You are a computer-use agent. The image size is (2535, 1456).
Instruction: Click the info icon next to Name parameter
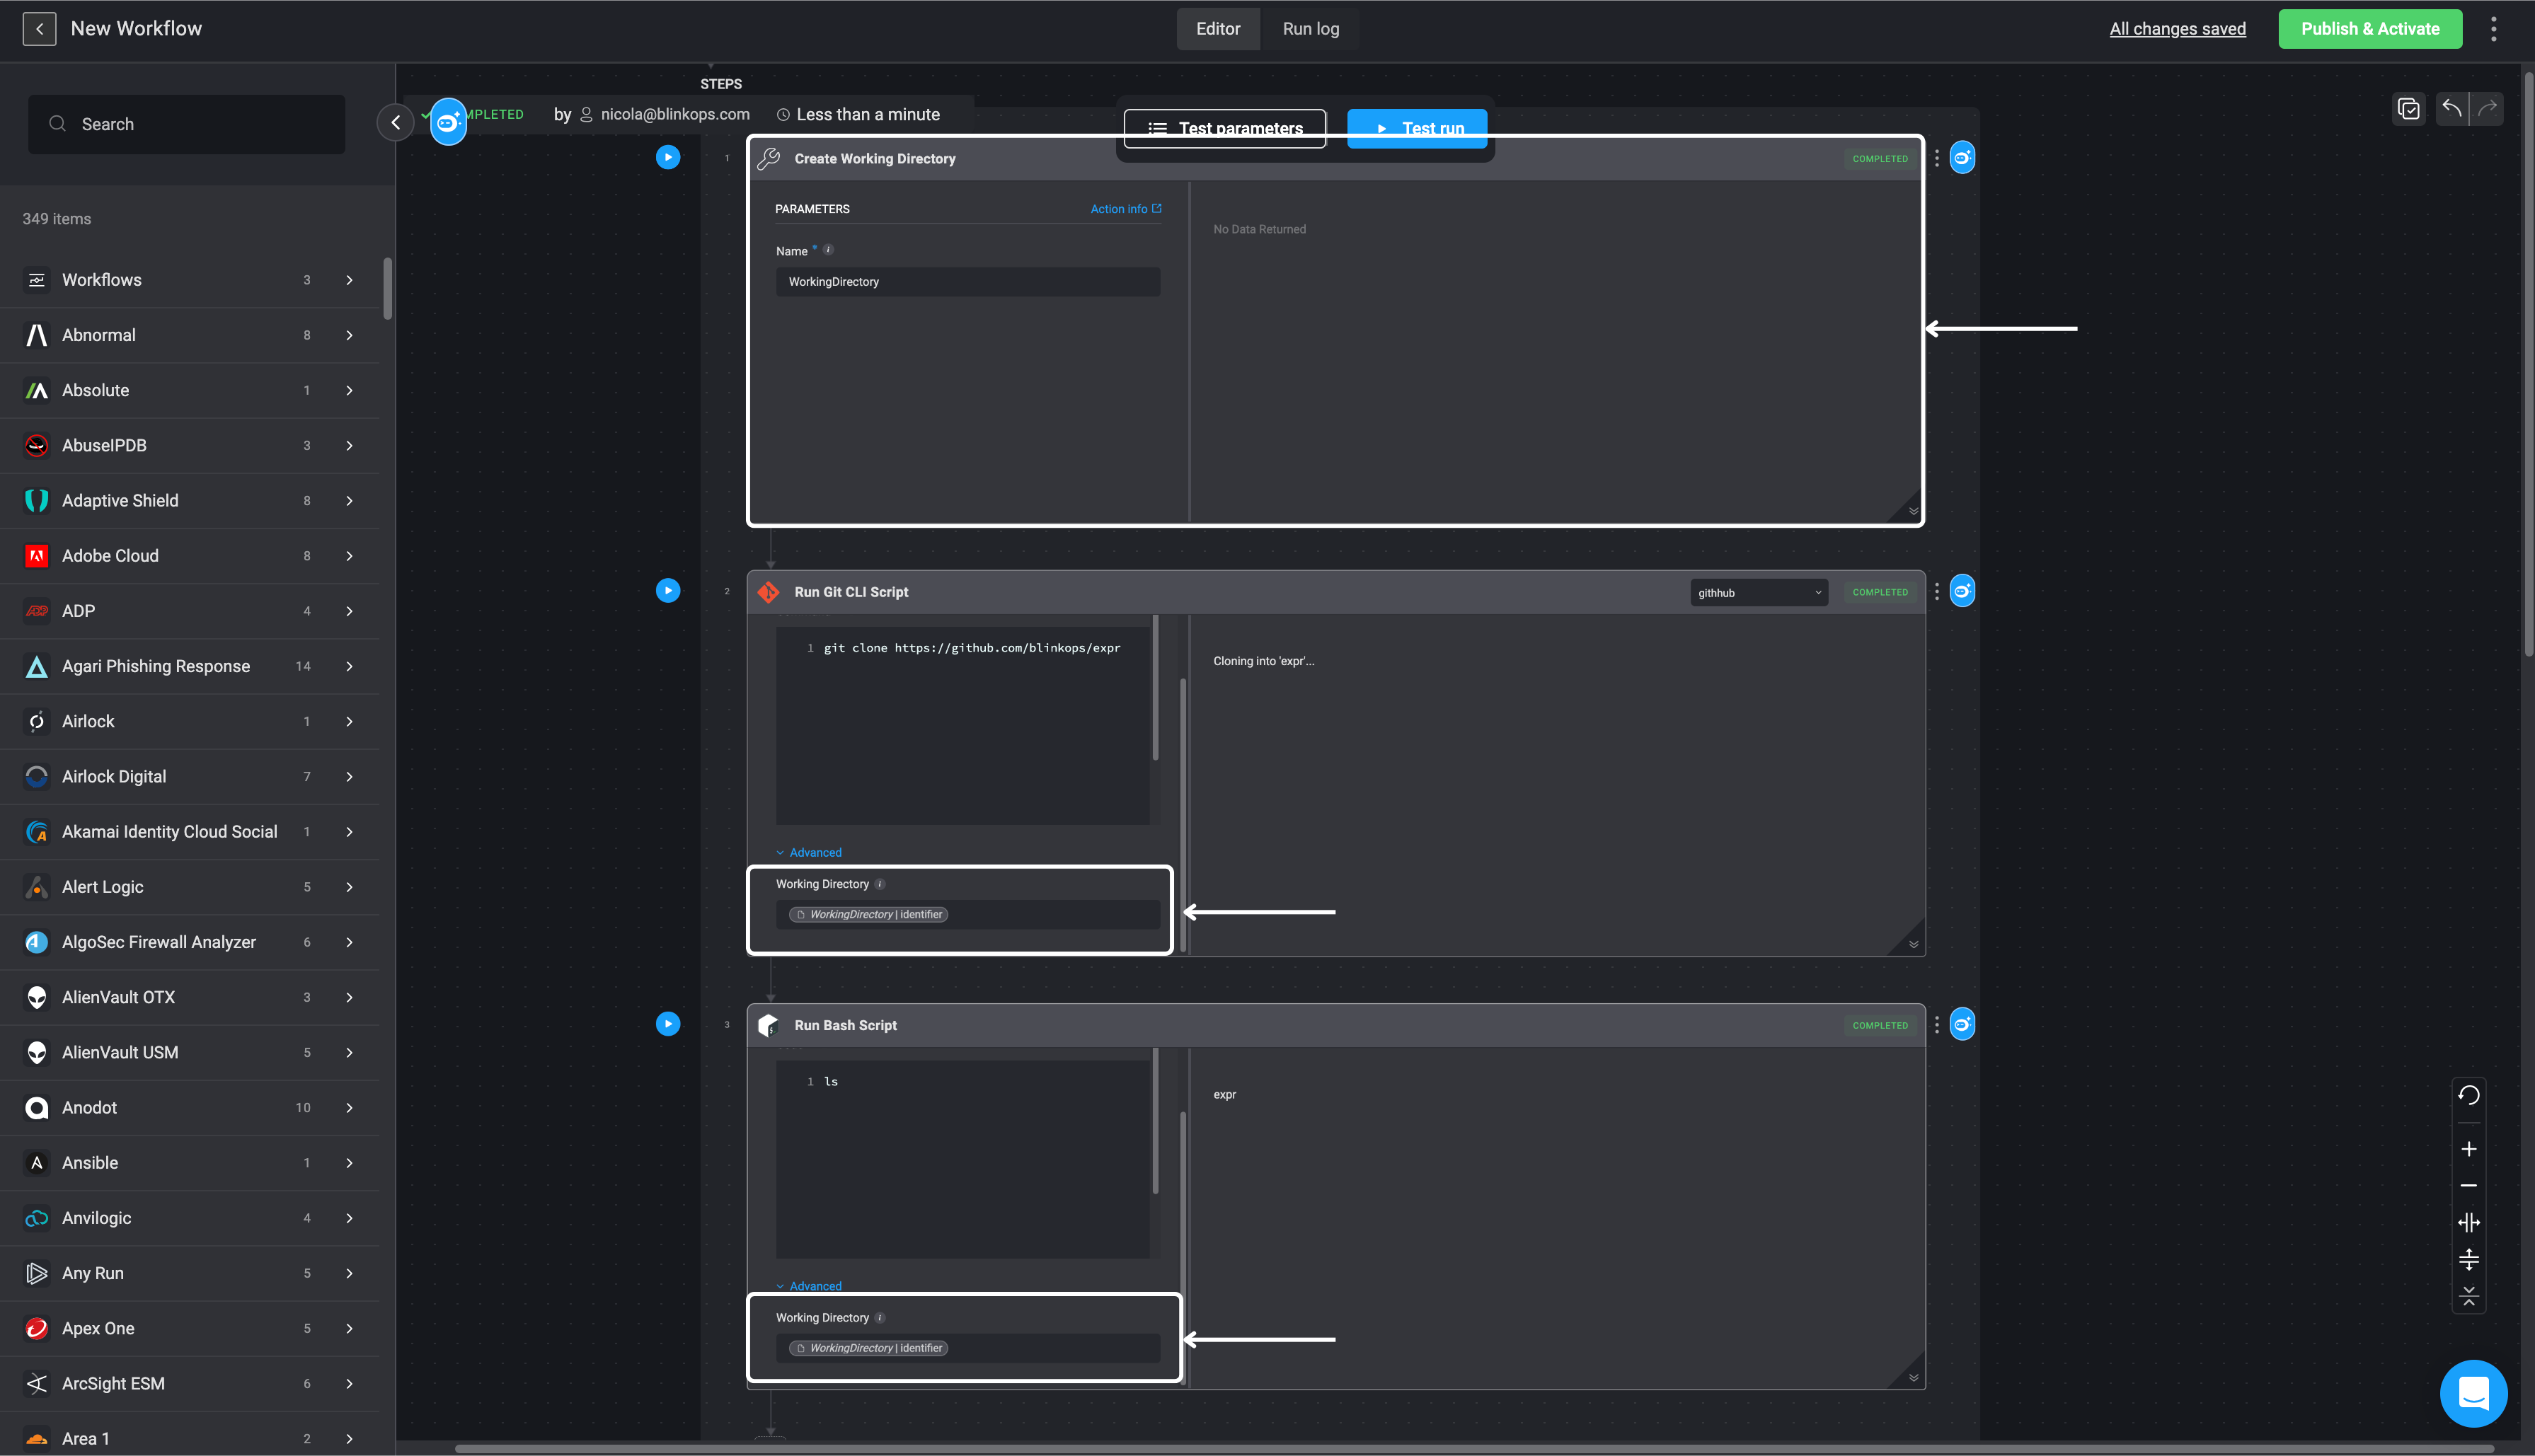pyautogui.click(x=828, y=250)
